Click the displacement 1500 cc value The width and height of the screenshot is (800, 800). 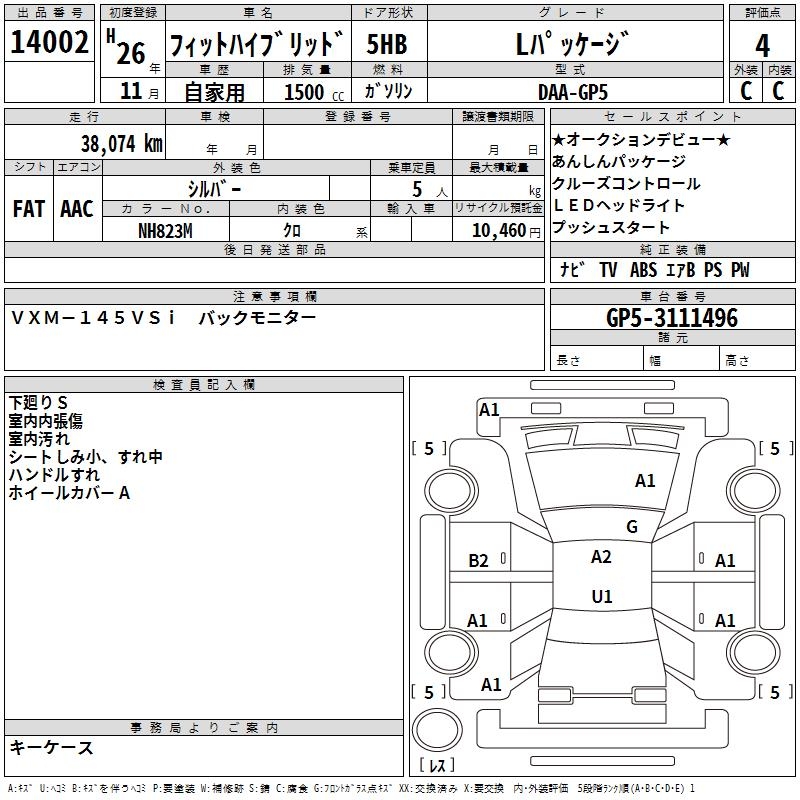tap(314, 92)
